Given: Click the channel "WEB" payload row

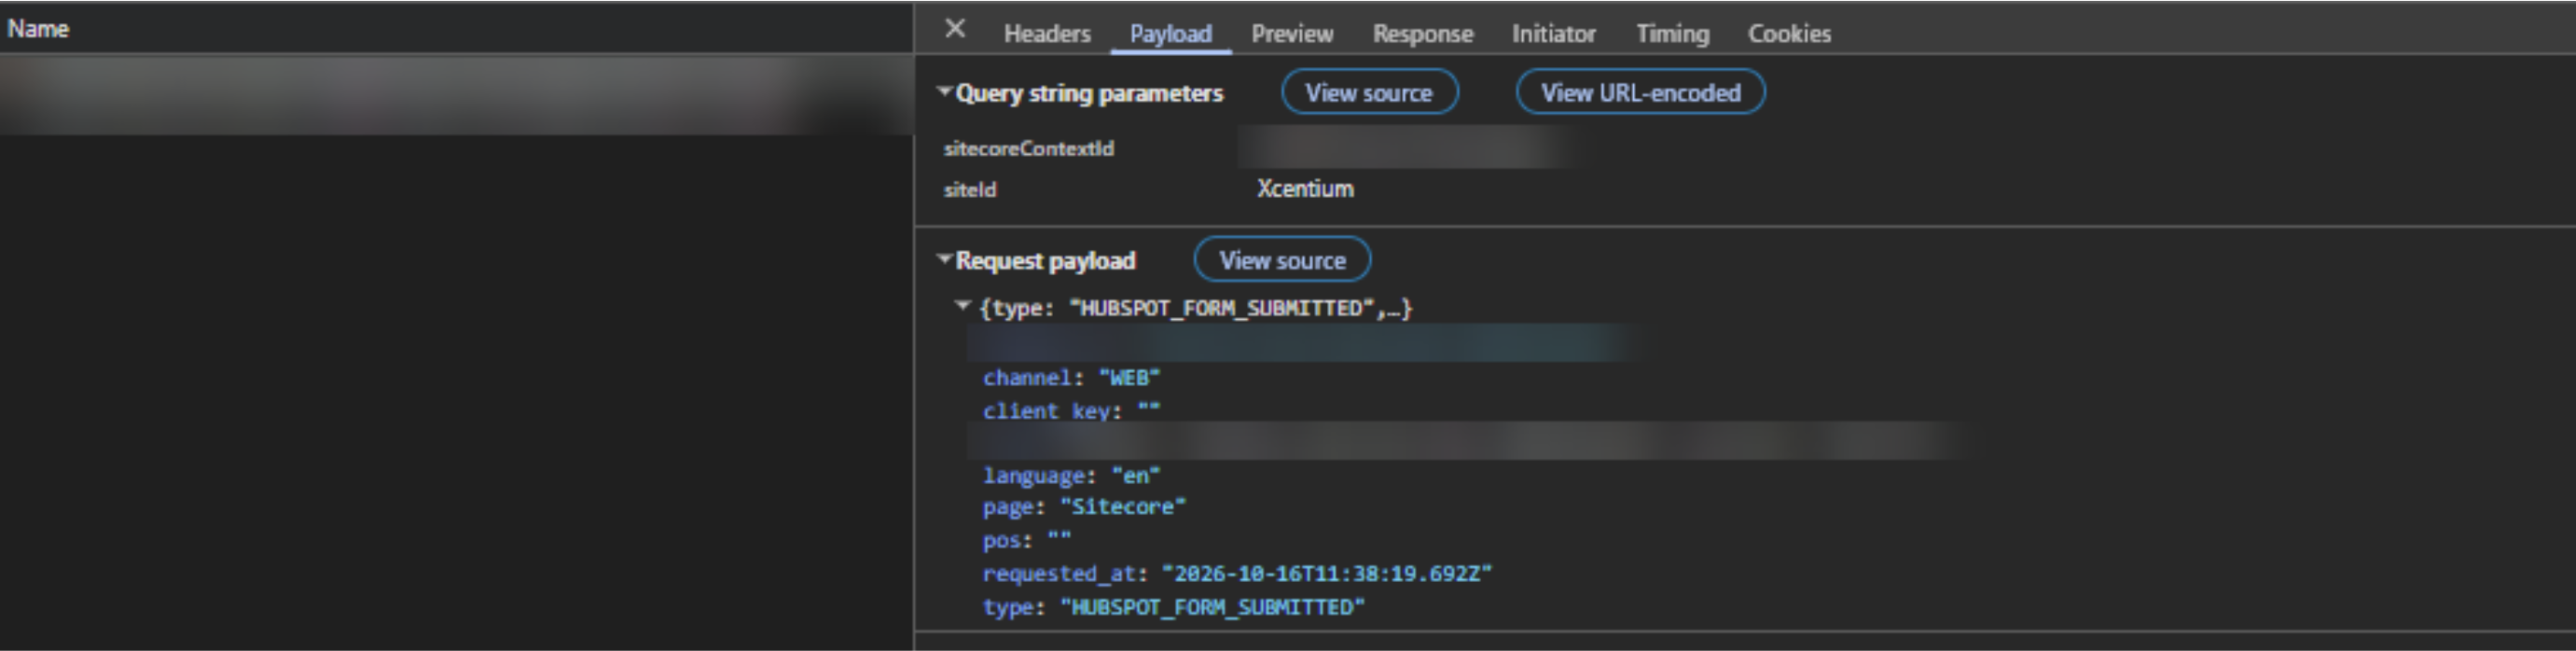Looking at the screenshot, I should [1071, 378].
